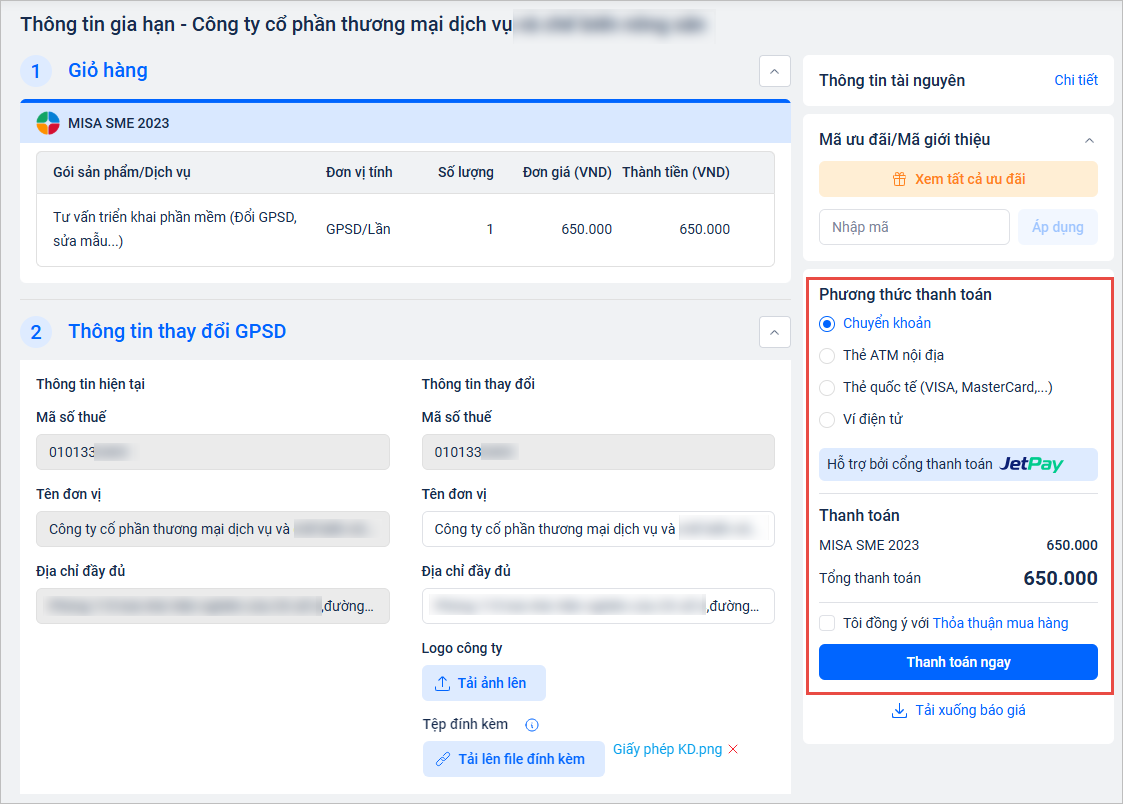
Task: Click the step 1 Giỏ hàng number badge
Action: [x=36, y=71]
